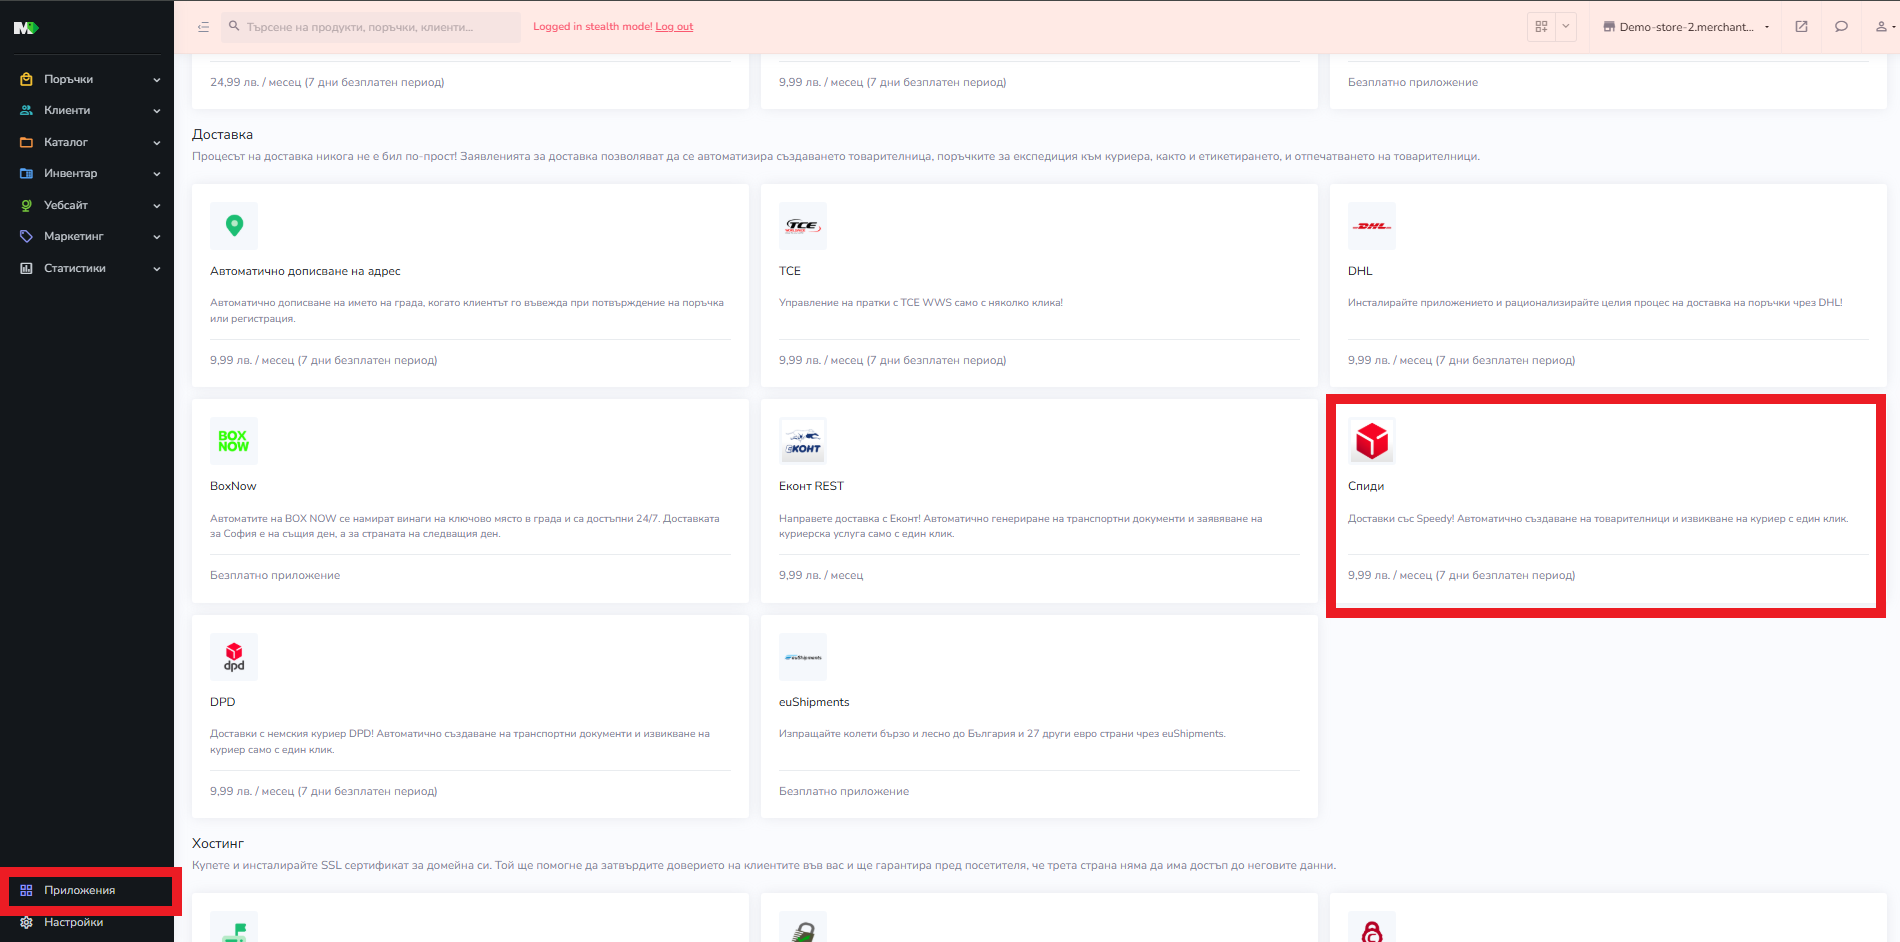
Task: Expand the Маркетинг sidebar menu
Action: pos(72,236)
